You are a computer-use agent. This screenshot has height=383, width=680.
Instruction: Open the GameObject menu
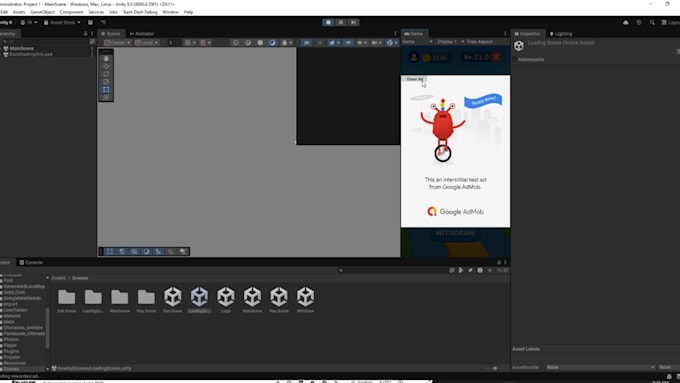42,12
